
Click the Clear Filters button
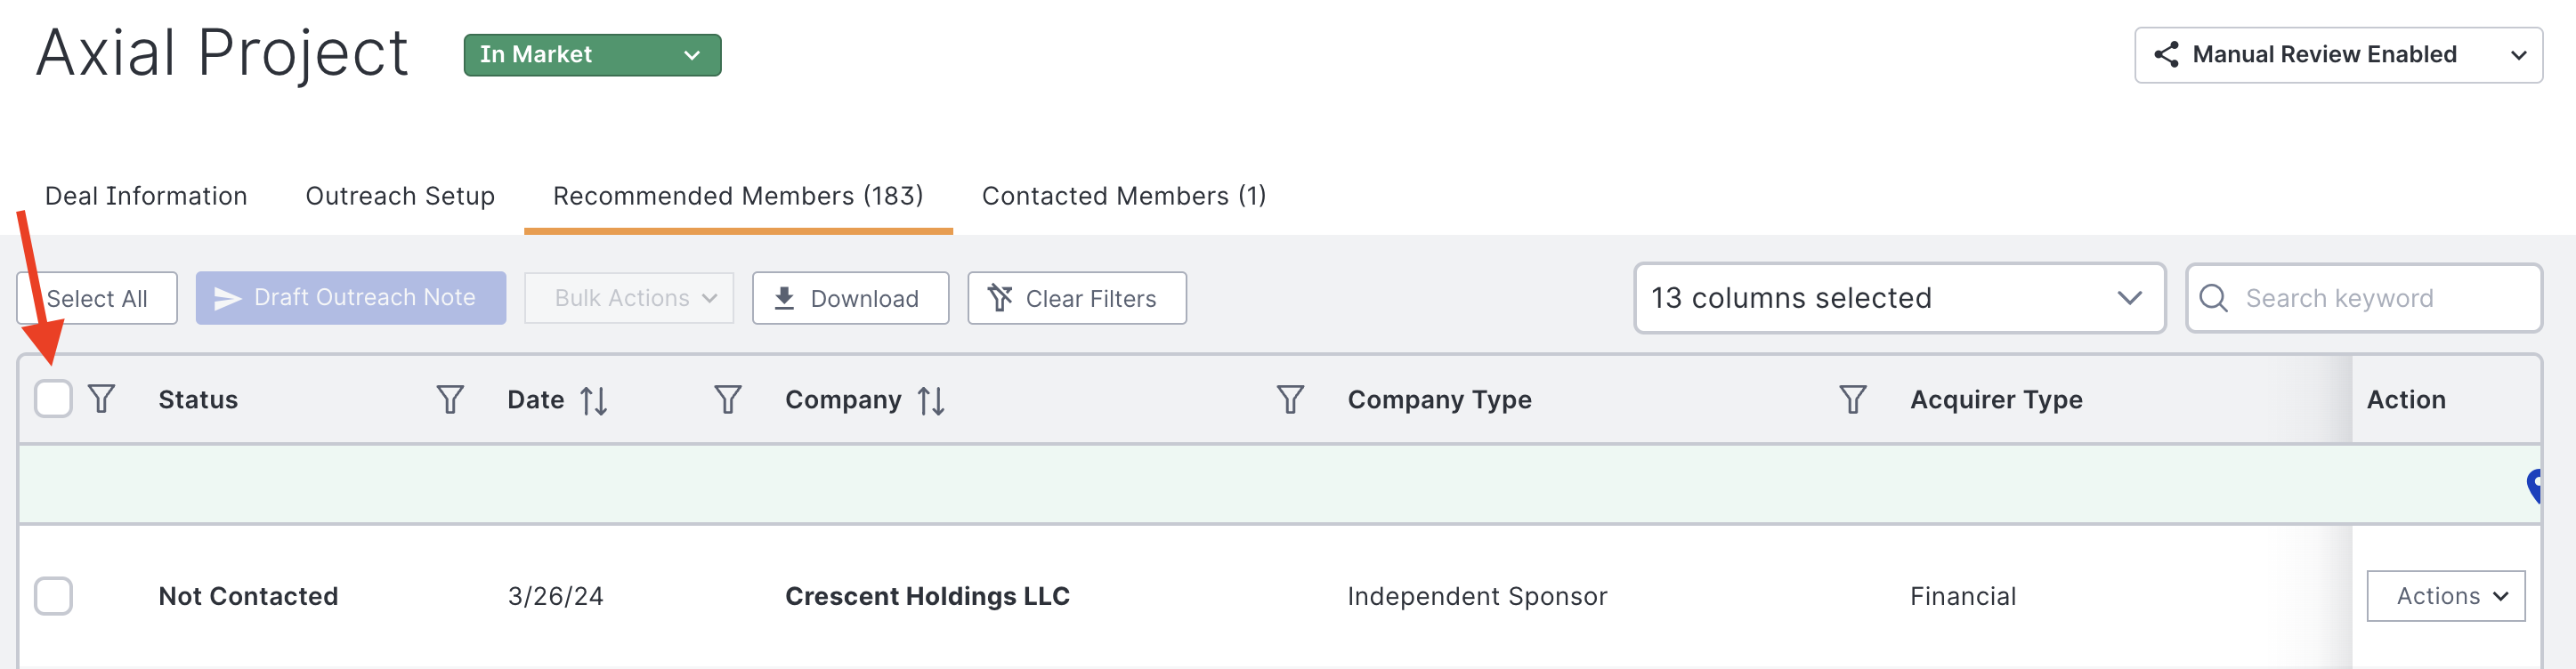pyautogui.click(x=1077, y=298)
